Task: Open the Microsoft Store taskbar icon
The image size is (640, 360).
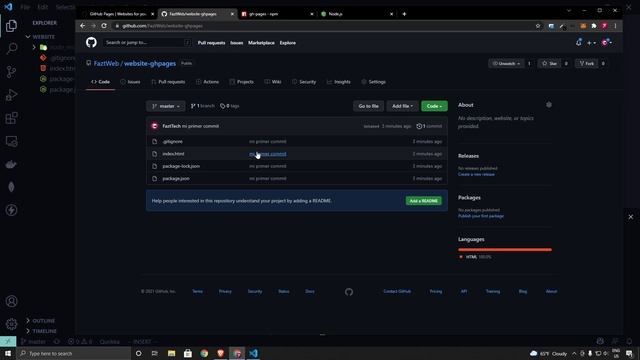Action: coord(188,353)
